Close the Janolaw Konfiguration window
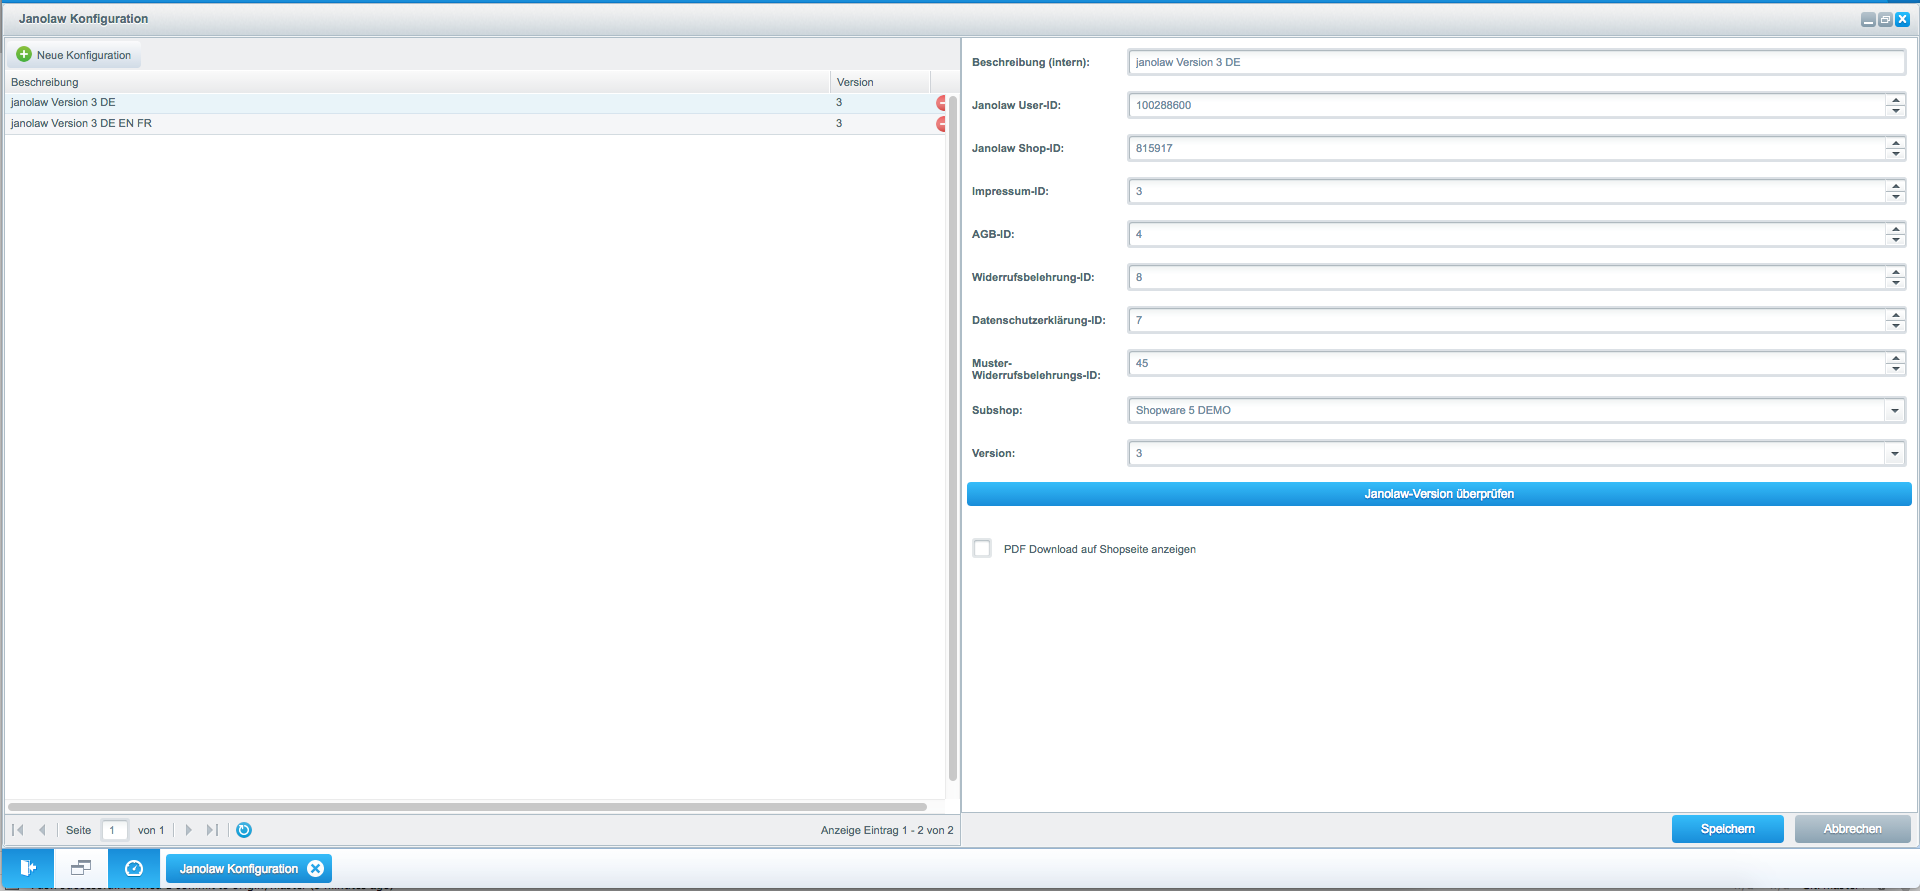The height and width of the screenshot is (891, 1920). click(x=1902, y=19)
